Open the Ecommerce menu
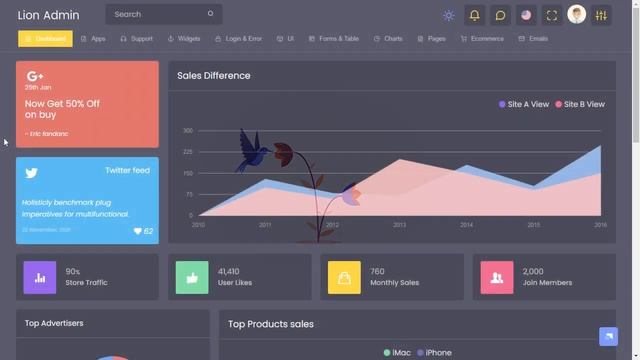The height and width of the screenshot is (360, 640). pos(482,39)
